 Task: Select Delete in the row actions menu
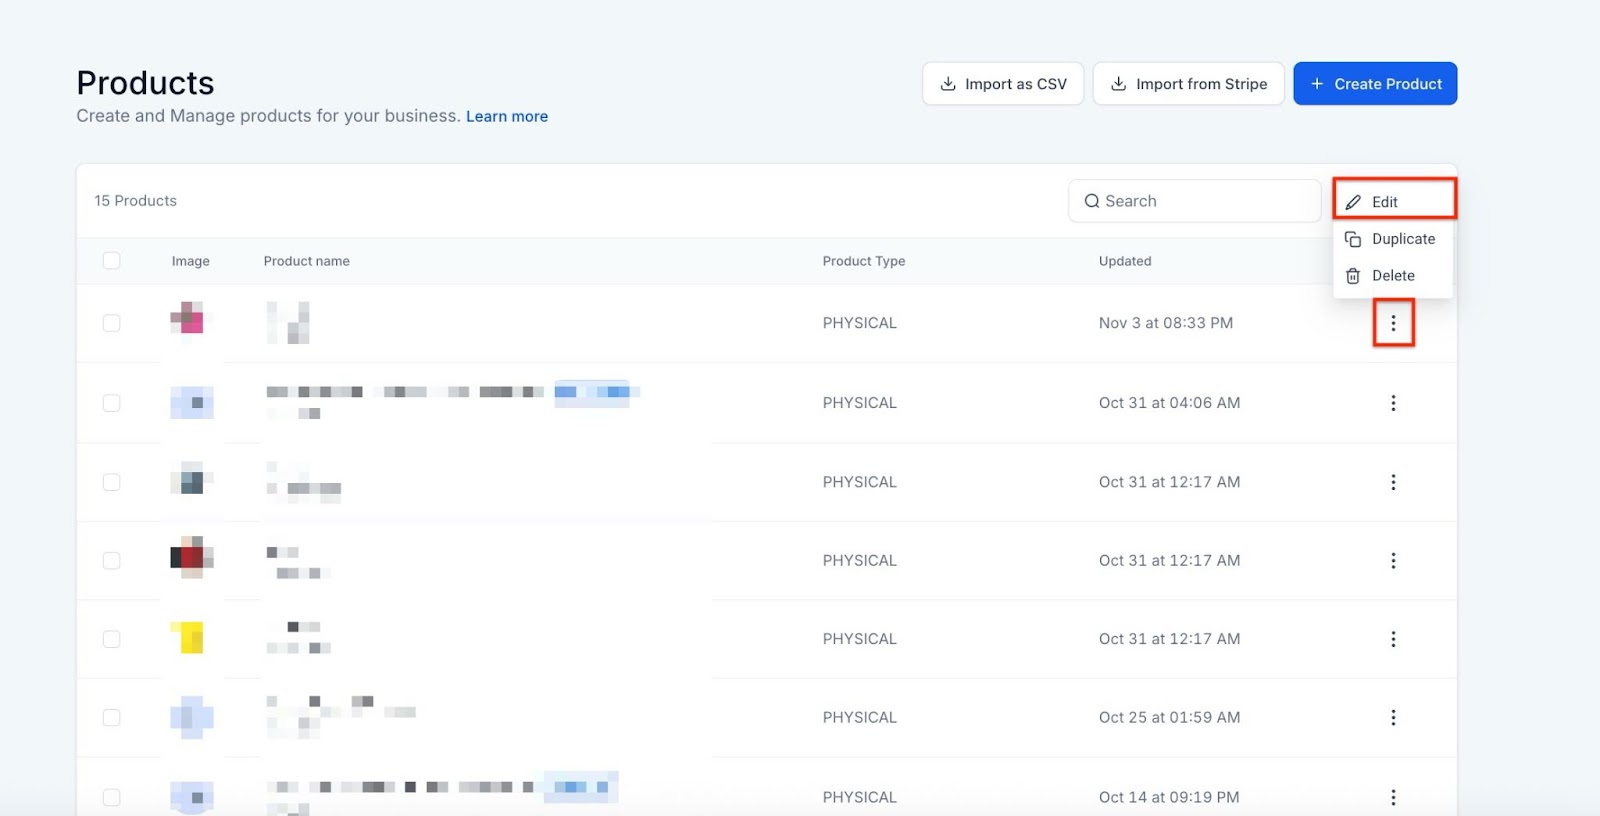click(1392, 276)
